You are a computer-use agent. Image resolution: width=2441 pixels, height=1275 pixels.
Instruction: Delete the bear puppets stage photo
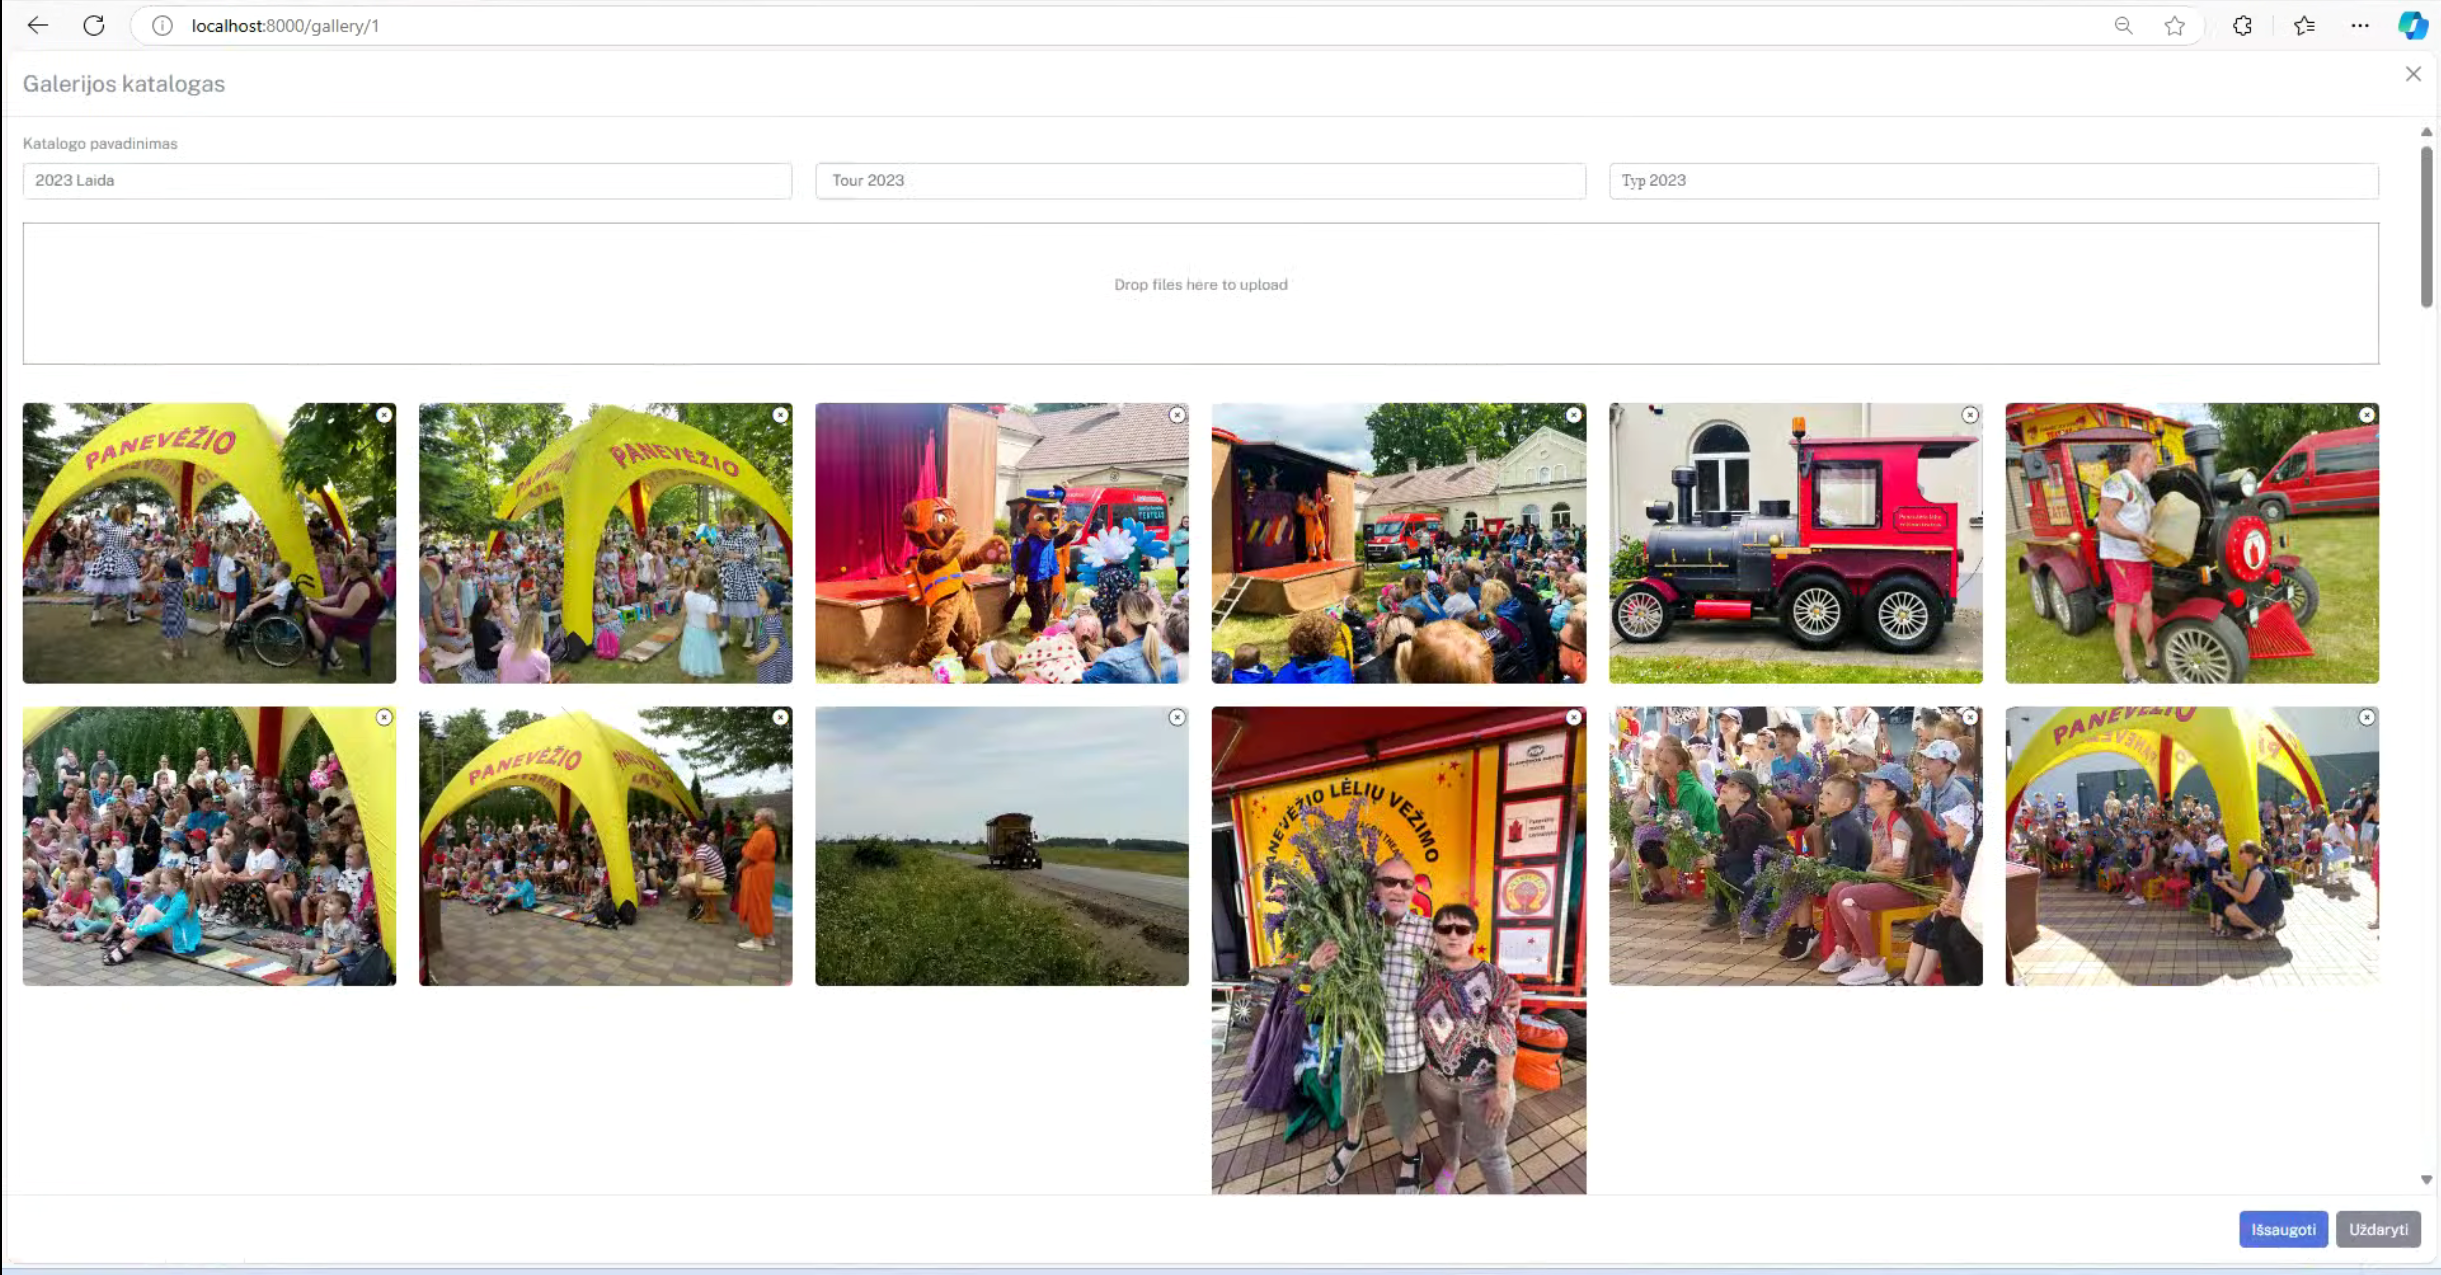point(1177,415)
